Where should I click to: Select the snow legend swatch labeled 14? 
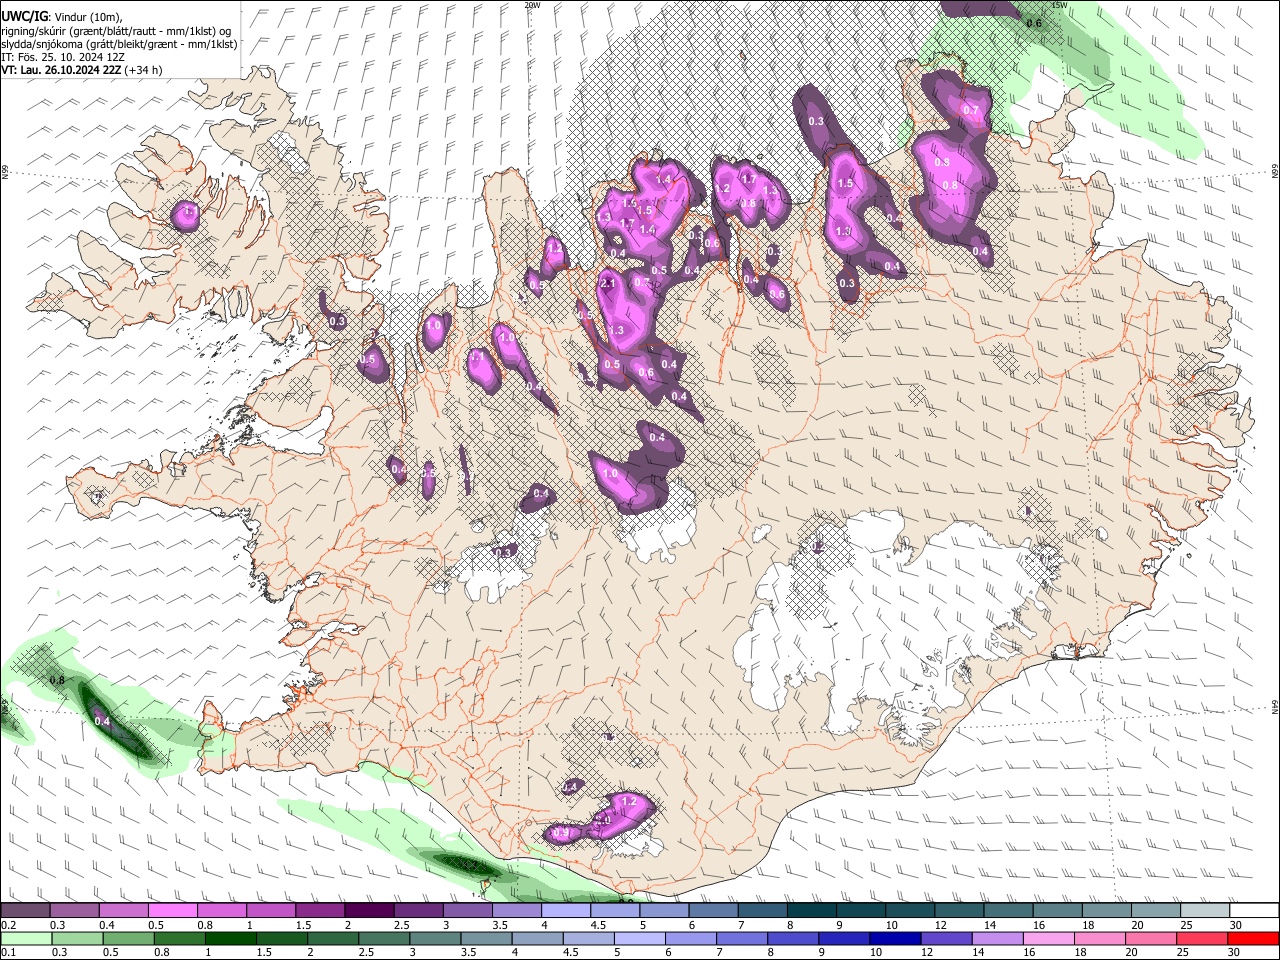[1009, 911]
